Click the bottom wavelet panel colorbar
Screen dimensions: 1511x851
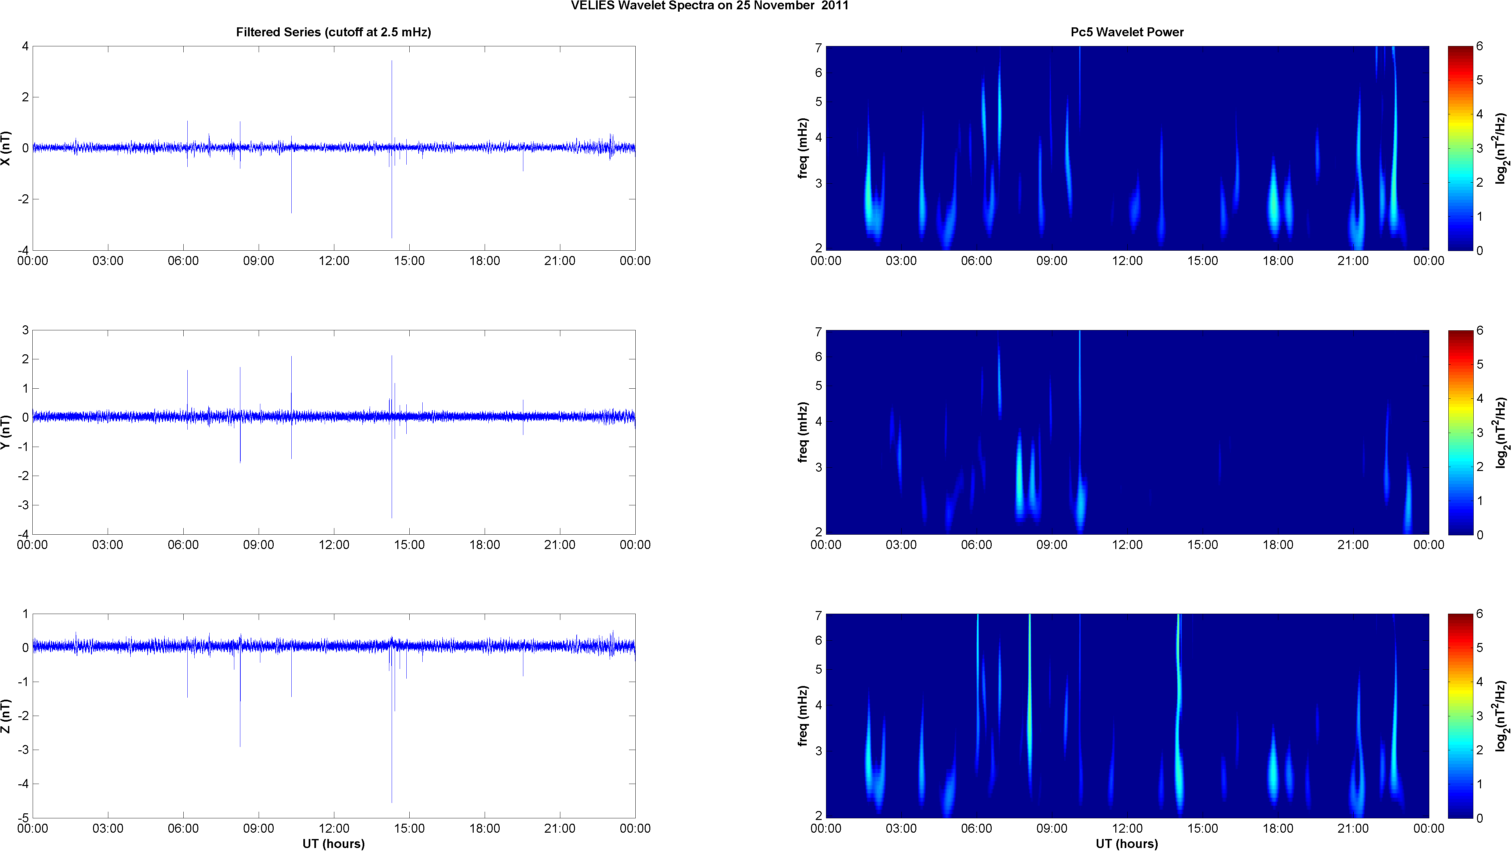pos(1460,716)
